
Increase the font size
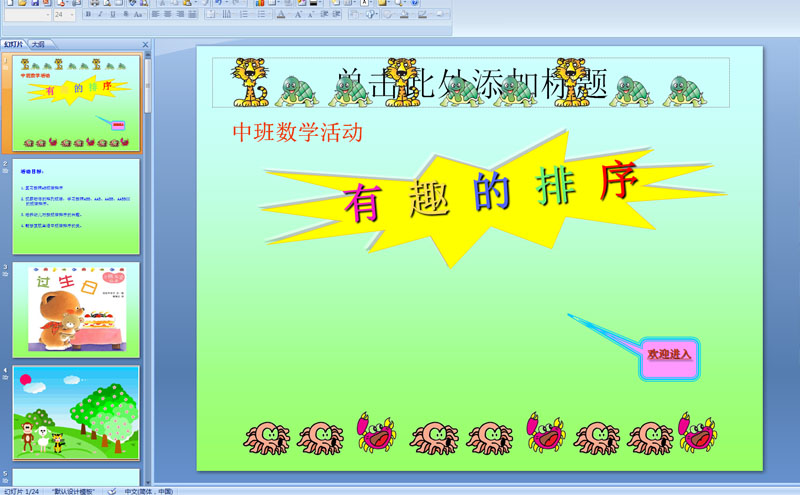pos(298,14)
